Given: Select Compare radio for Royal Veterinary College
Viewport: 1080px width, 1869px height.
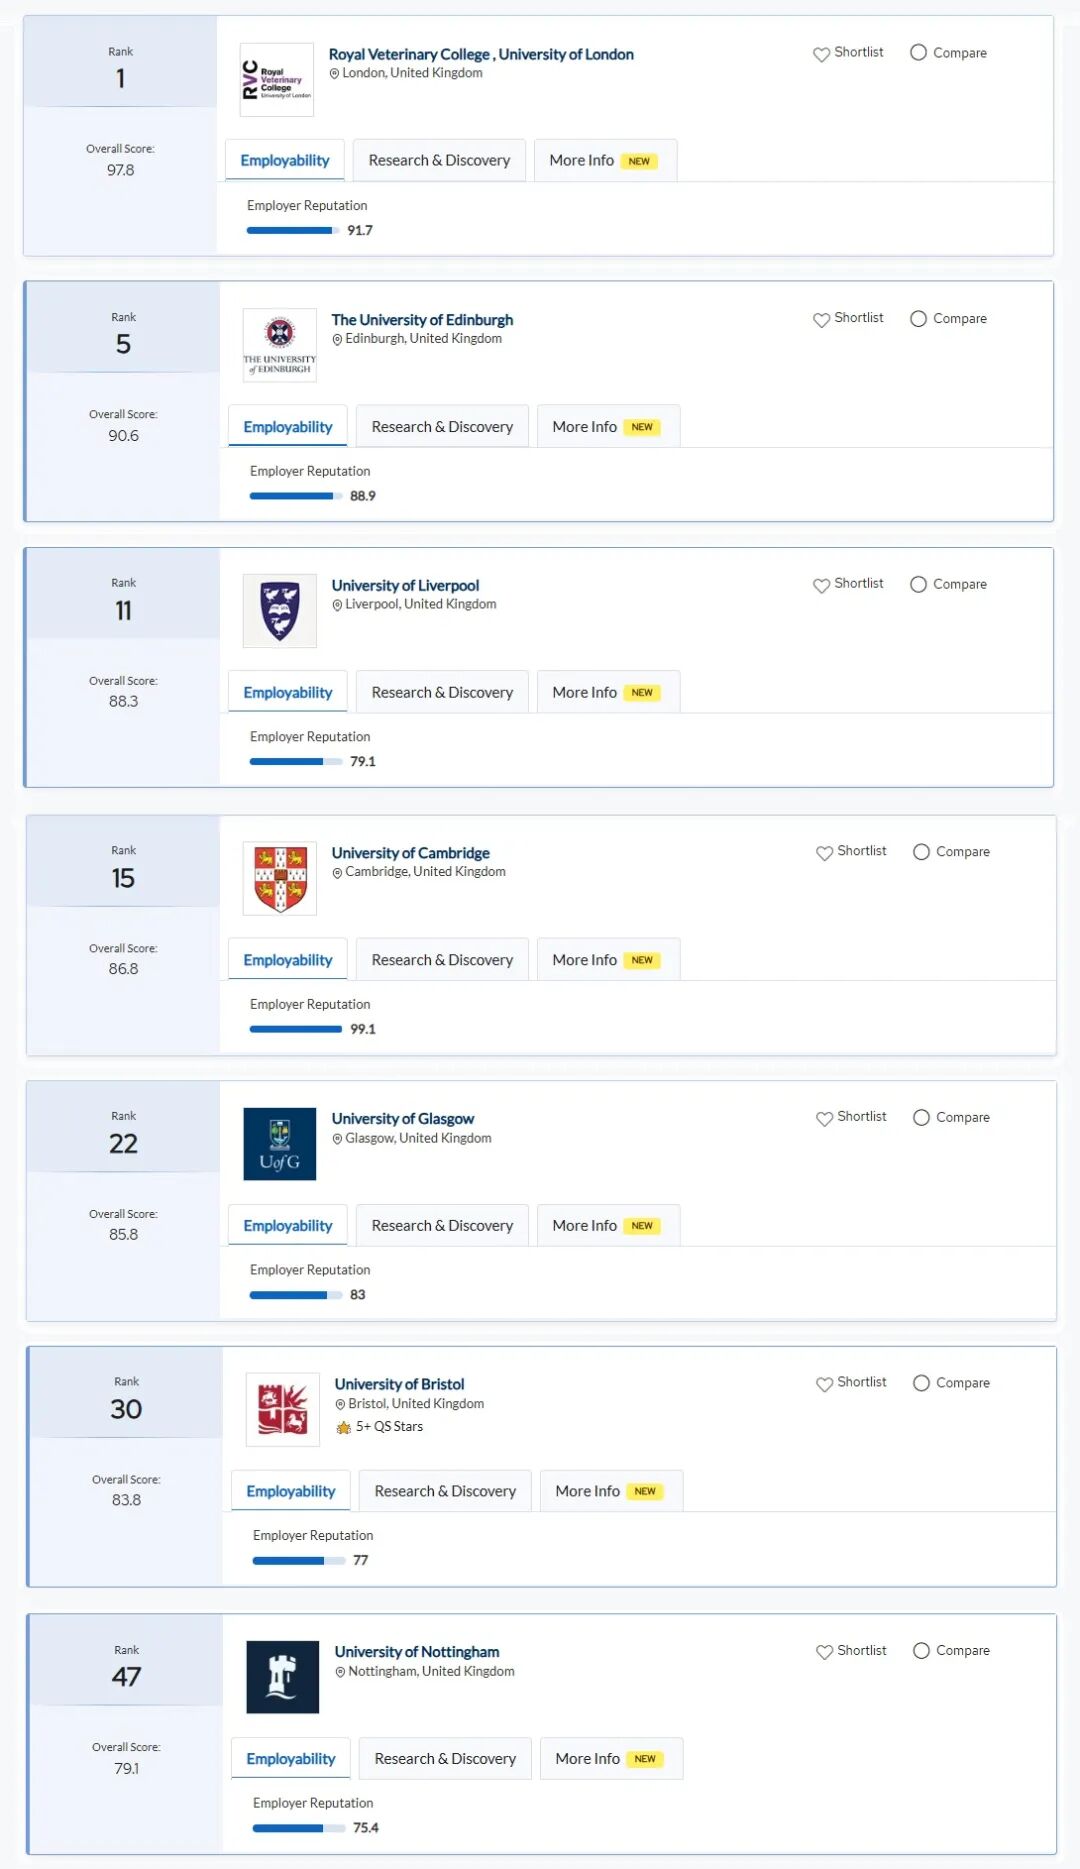Looking at the screenshot, I should 918,53.
